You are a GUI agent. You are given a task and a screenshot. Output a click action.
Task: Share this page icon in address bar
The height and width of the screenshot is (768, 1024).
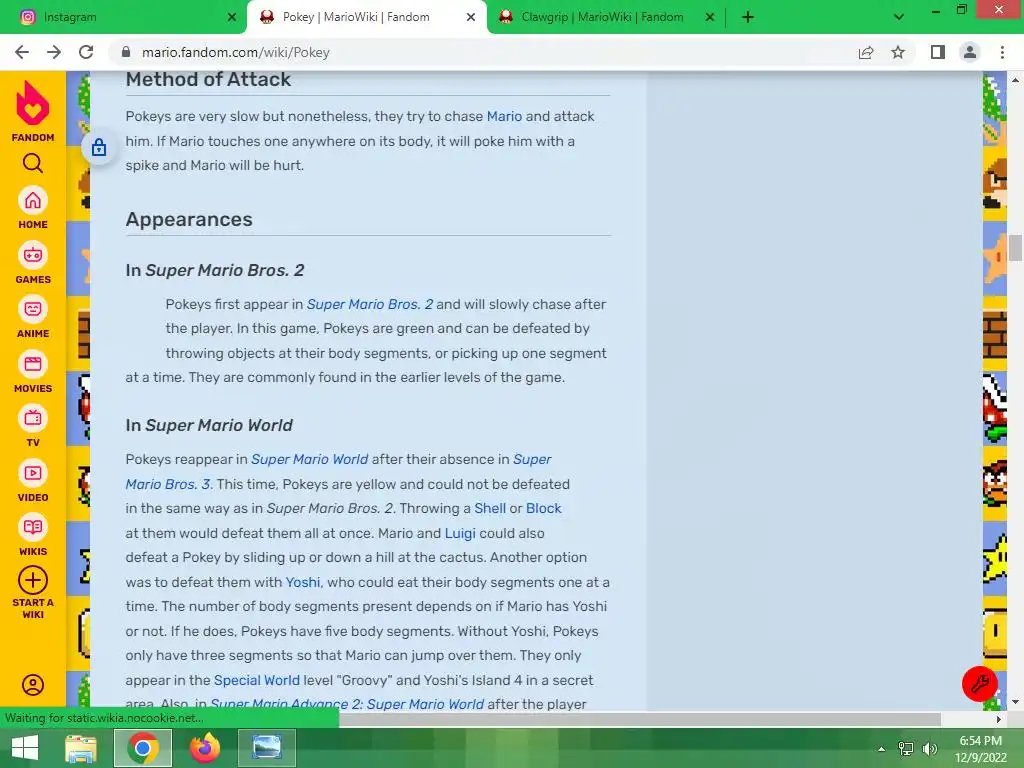point(866,52)
